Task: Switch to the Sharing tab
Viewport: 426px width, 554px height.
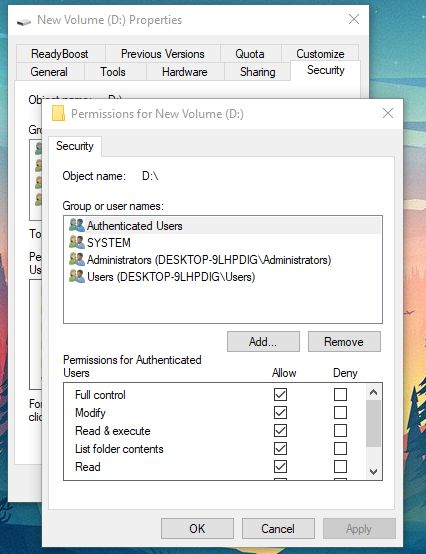Action: pos(258,72)
